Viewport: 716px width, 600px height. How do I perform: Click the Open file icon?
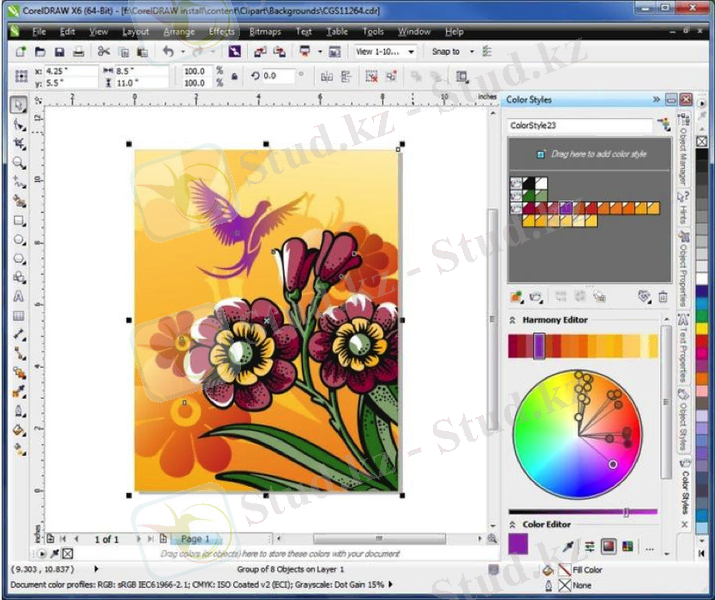[40, 52]
